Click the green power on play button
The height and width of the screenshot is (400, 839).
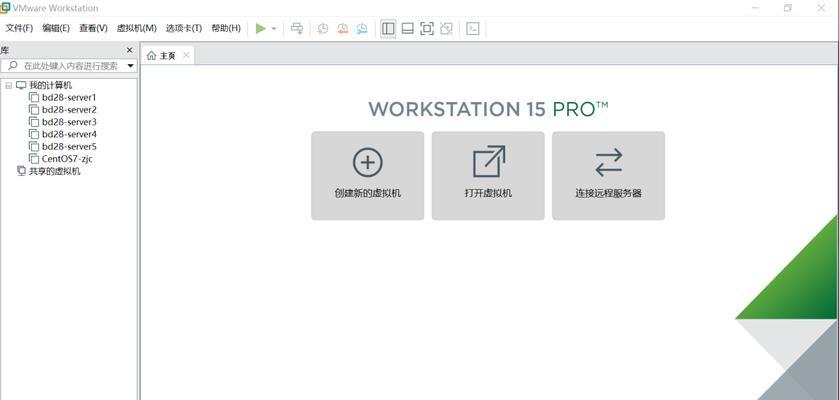click(x=261, y=28)
